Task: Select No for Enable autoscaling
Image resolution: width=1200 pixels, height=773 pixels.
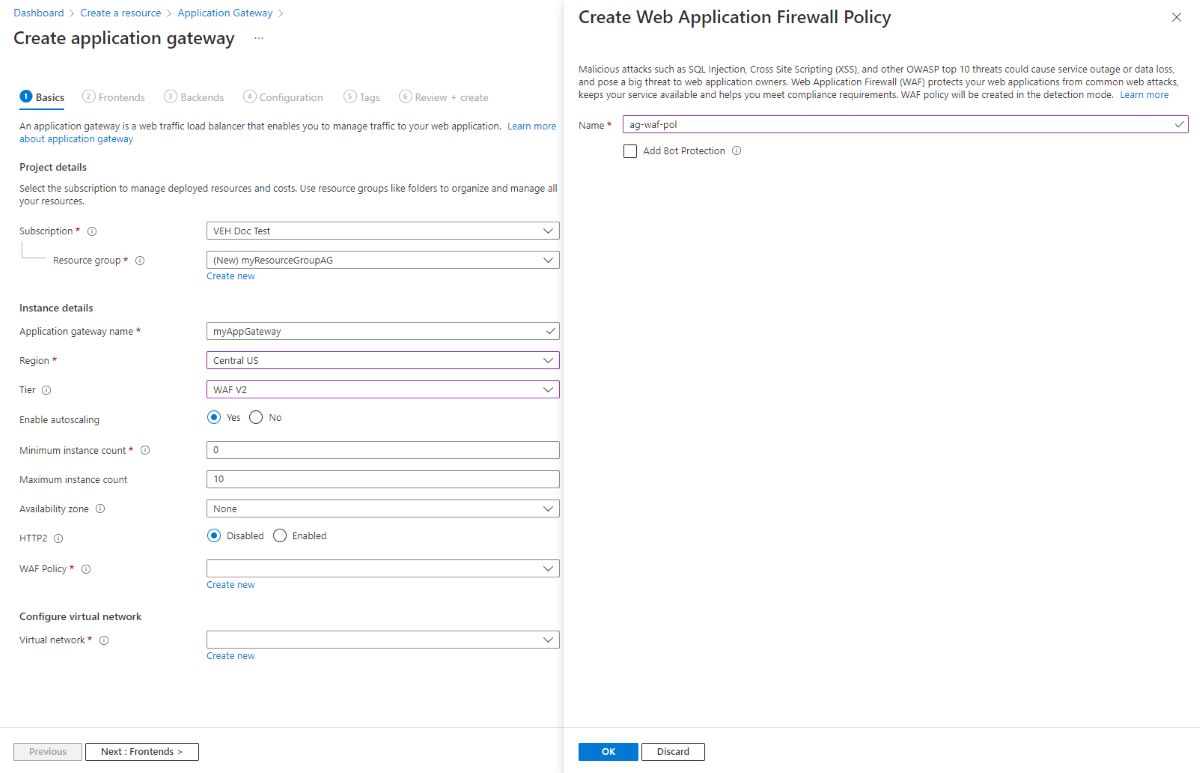Action: 256,417
